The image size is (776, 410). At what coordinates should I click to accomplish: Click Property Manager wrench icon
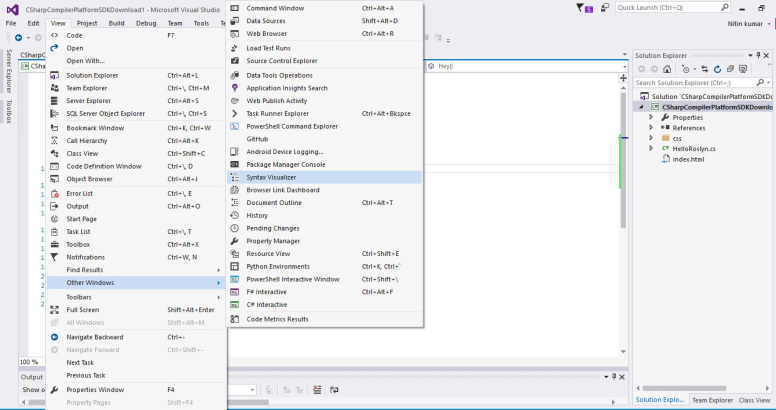pos(235,241)
